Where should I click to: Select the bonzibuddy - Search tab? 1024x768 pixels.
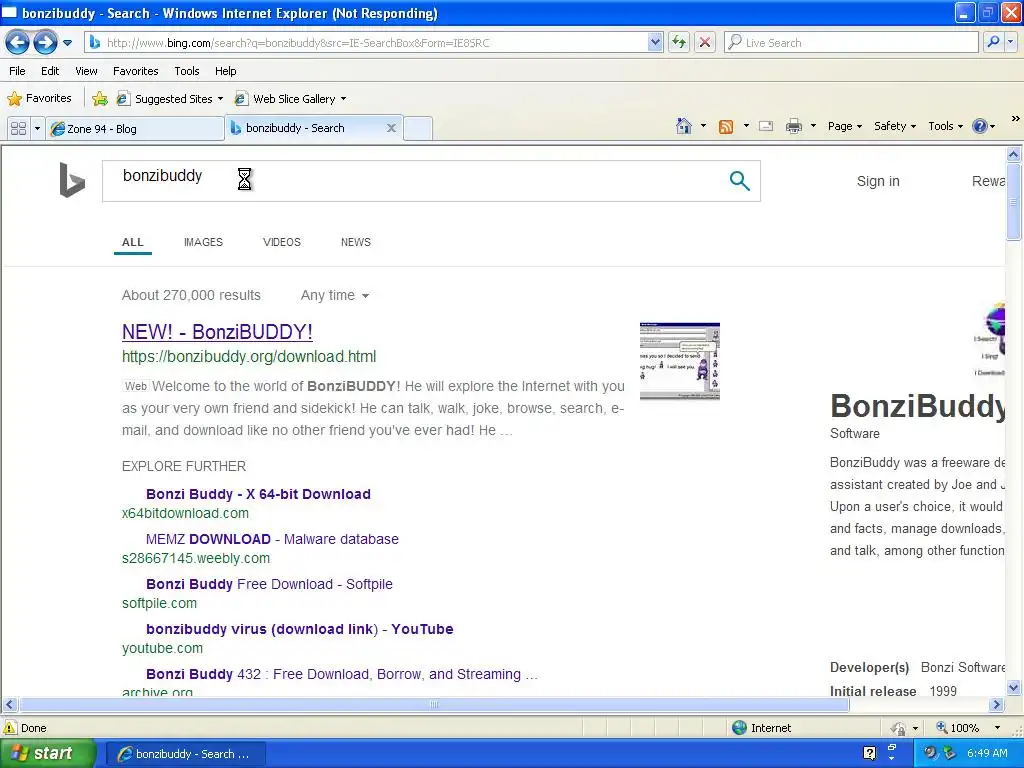tap(307, 128)
